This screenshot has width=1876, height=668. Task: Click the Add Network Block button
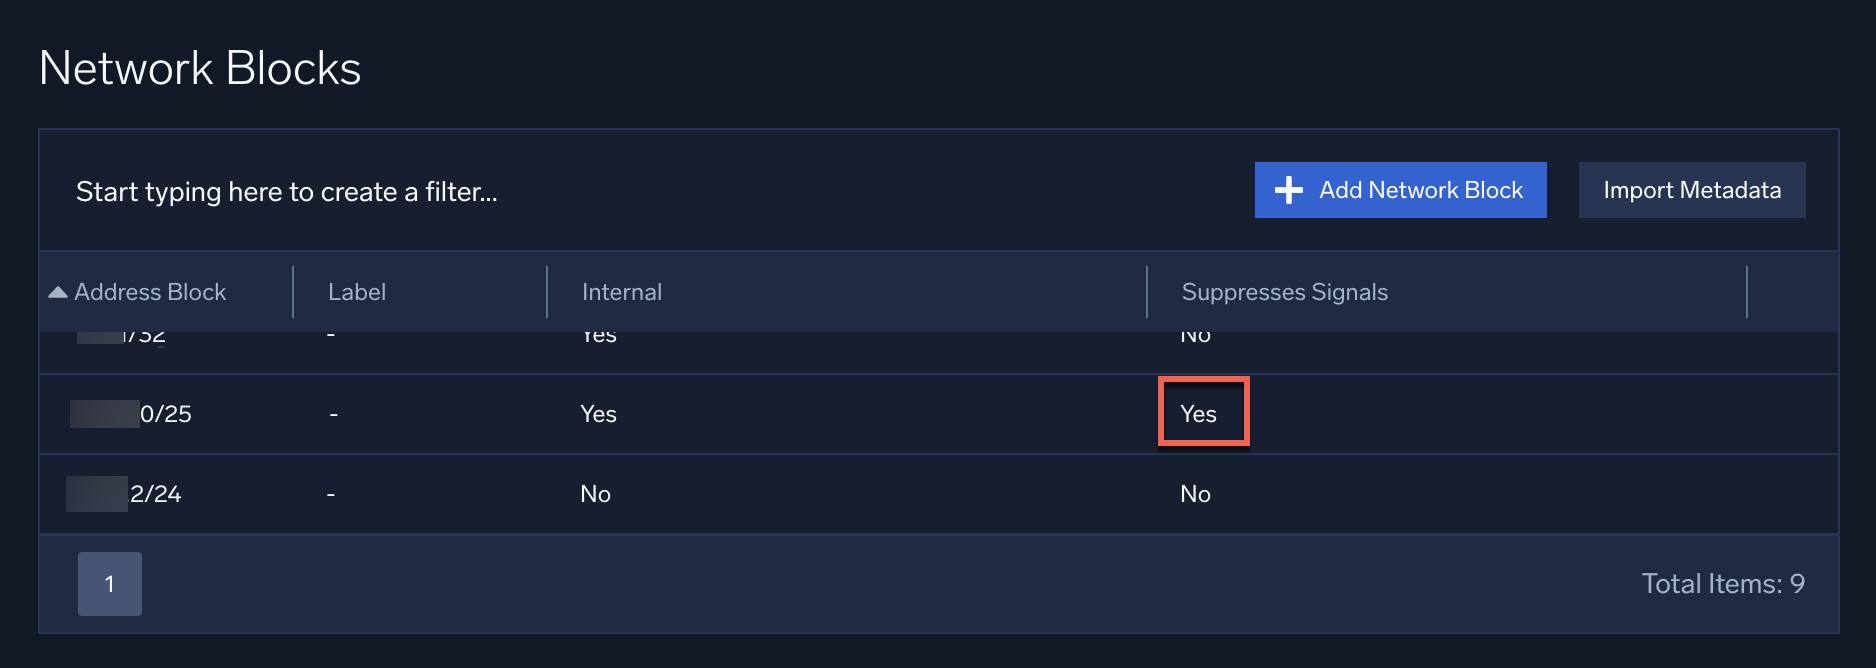[1400, 189]
